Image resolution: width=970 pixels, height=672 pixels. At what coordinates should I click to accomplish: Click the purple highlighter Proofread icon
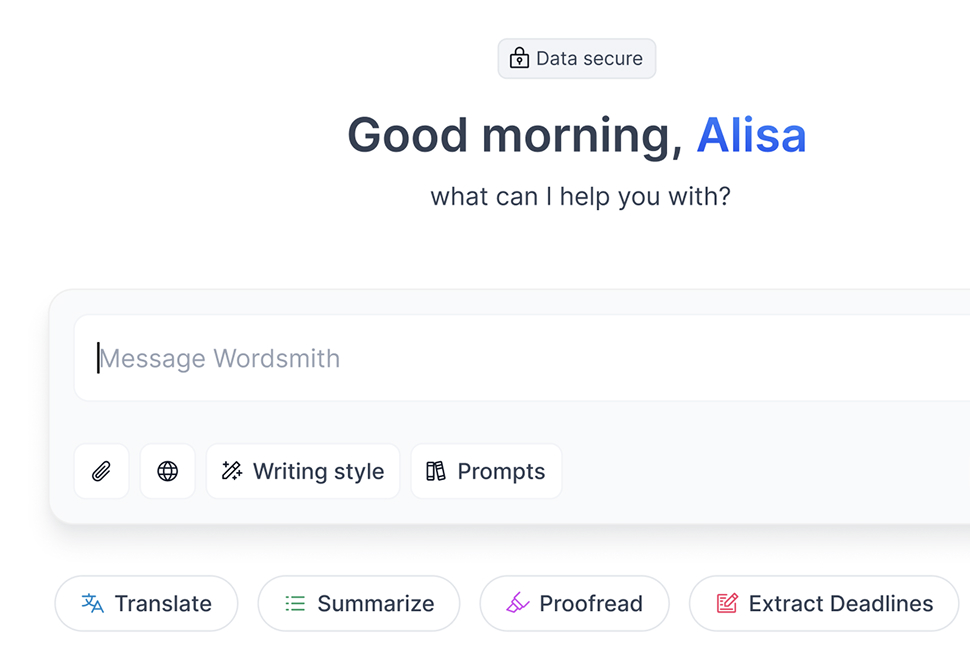click(517, 603)
